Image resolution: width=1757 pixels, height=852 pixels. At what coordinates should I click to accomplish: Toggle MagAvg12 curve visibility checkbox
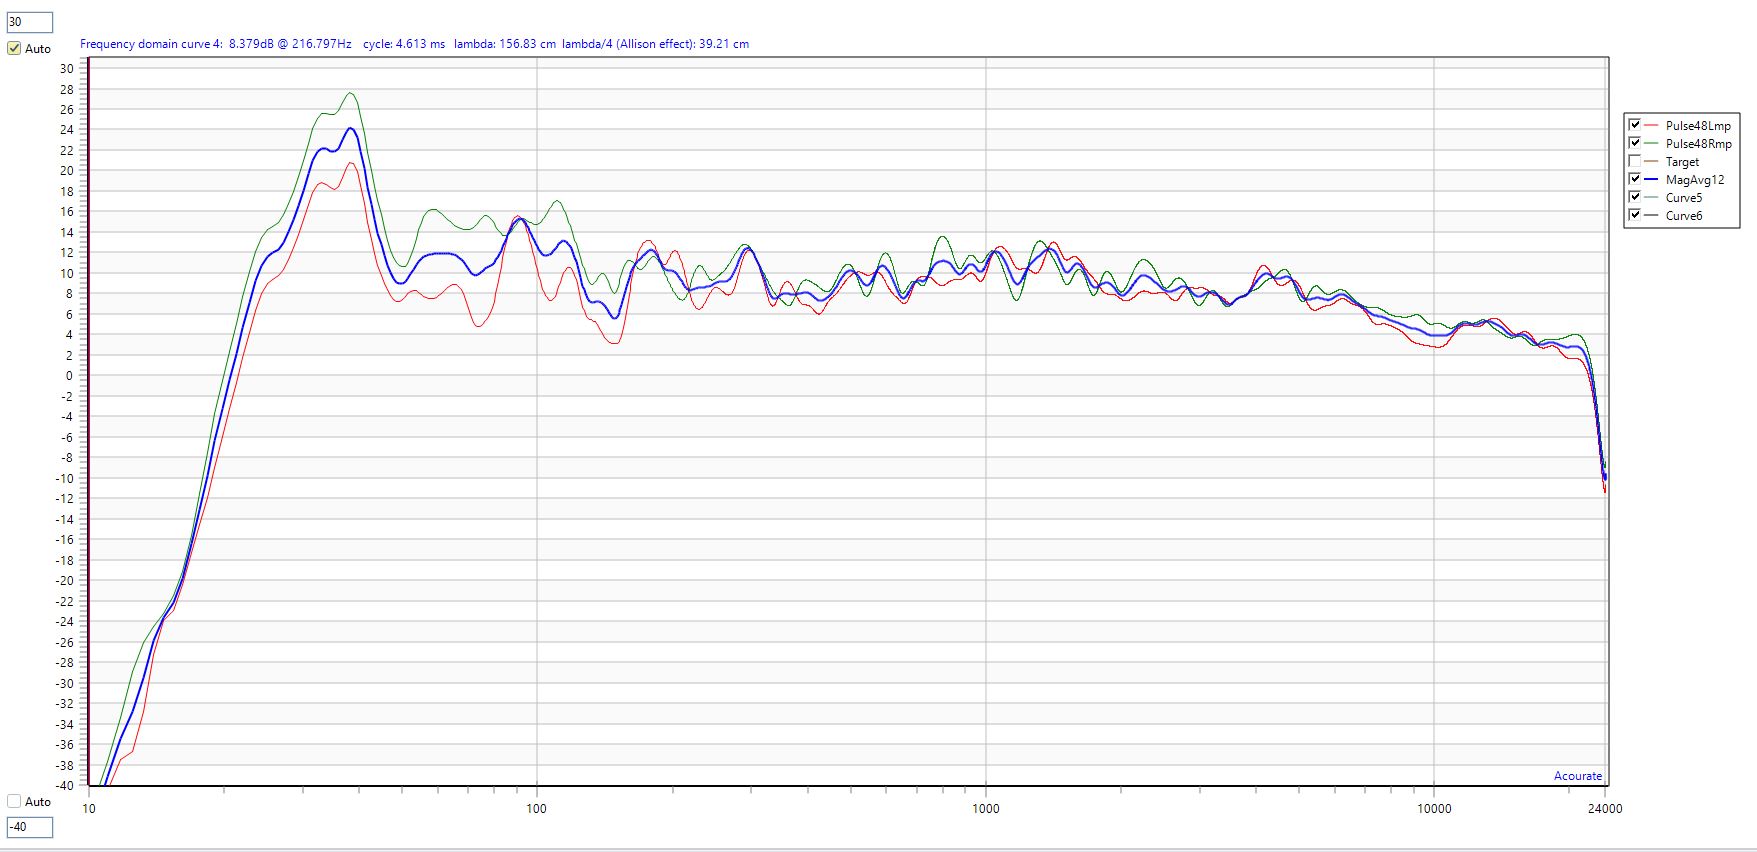tap(1635, 179)
